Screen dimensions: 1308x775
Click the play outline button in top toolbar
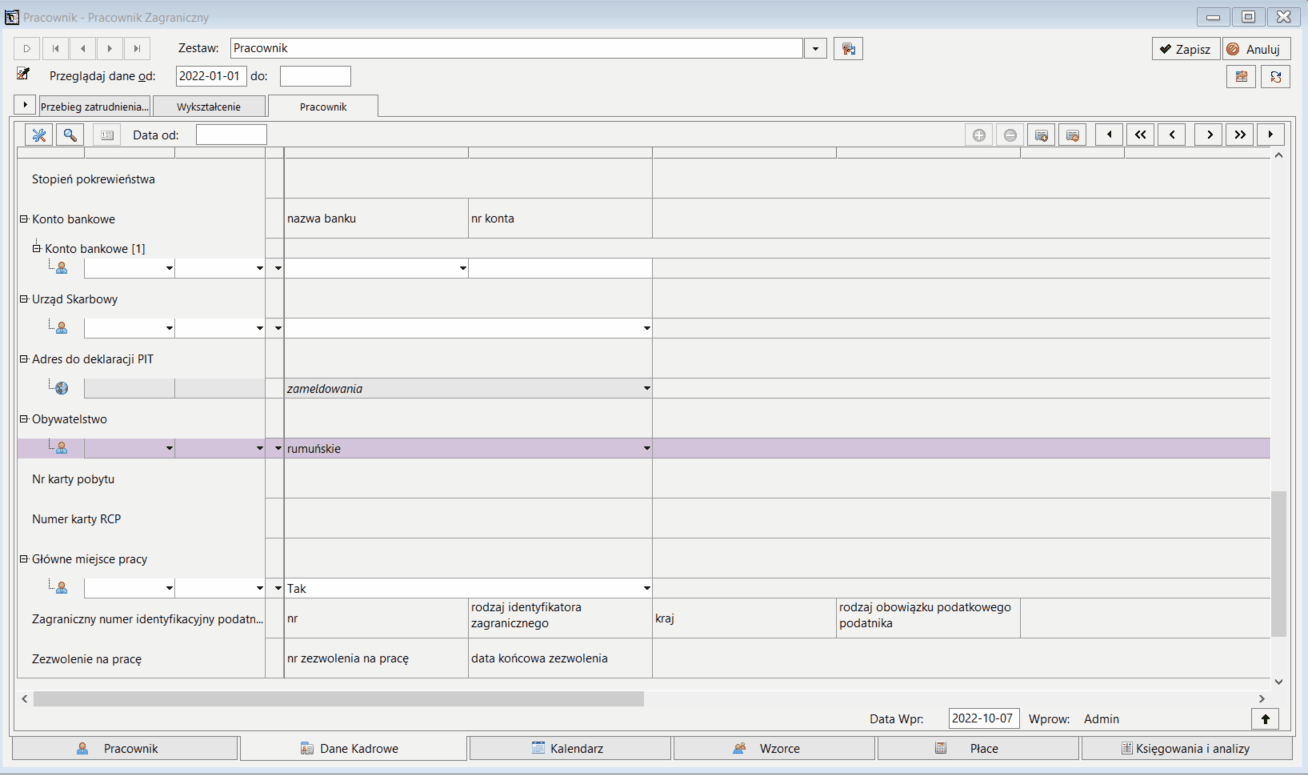click(26, 48)
